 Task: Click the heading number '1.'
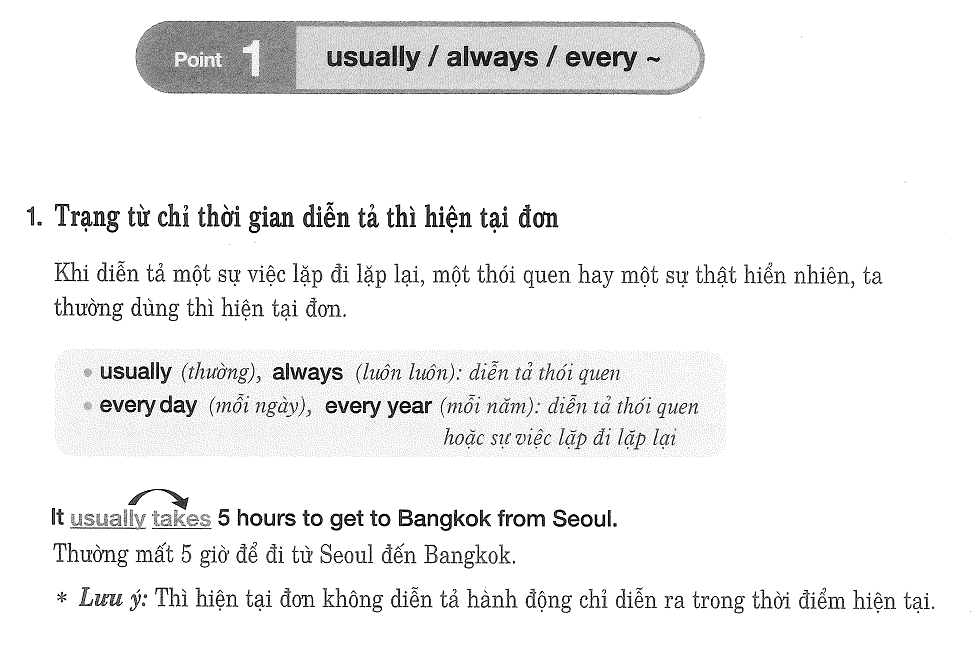[x=35, y=217]
